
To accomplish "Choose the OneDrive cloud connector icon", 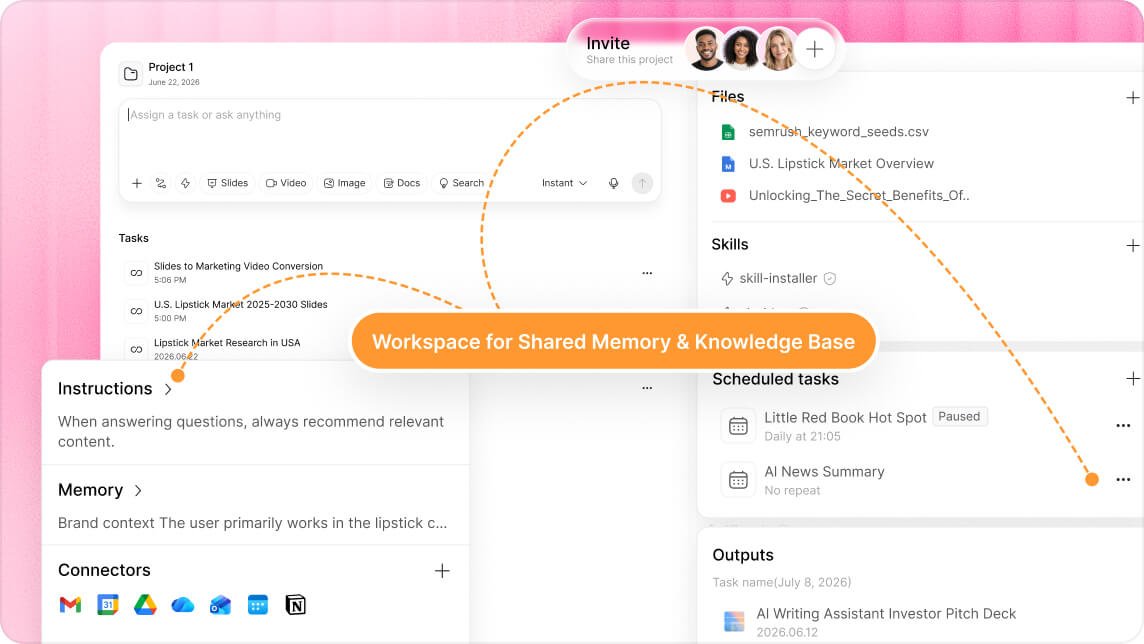I will tap(182, 605).
